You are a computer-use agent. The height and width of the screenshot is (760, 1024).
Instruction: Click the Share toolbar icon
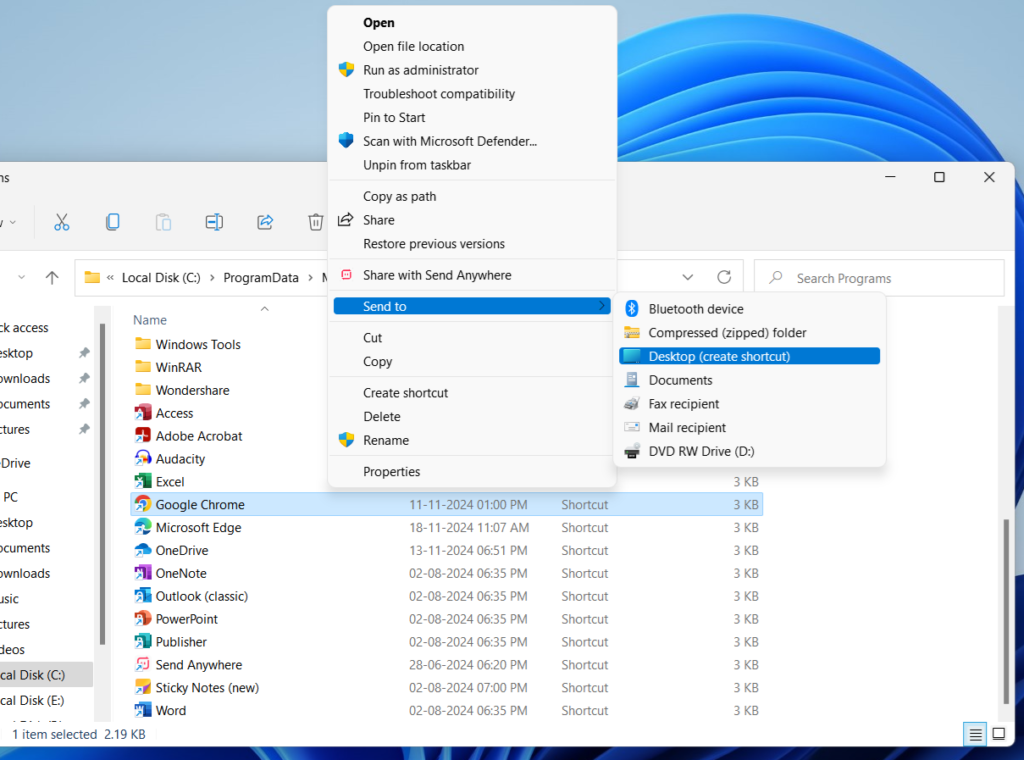tap(264, 223)
